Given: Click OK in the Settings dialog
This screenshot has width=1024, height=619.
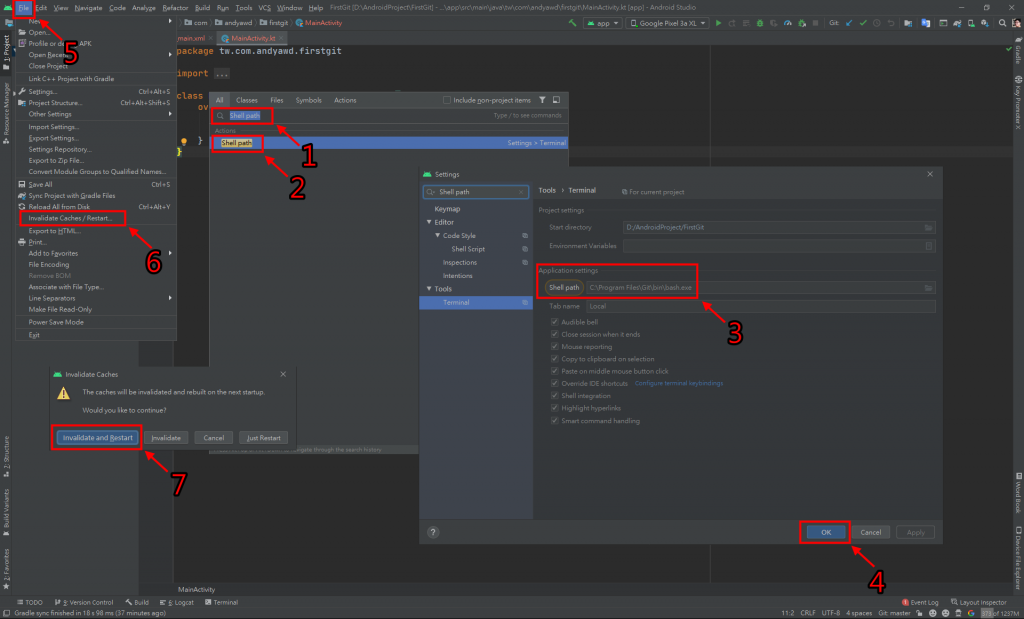Looking at the screenshot, I should click(825, 532).
